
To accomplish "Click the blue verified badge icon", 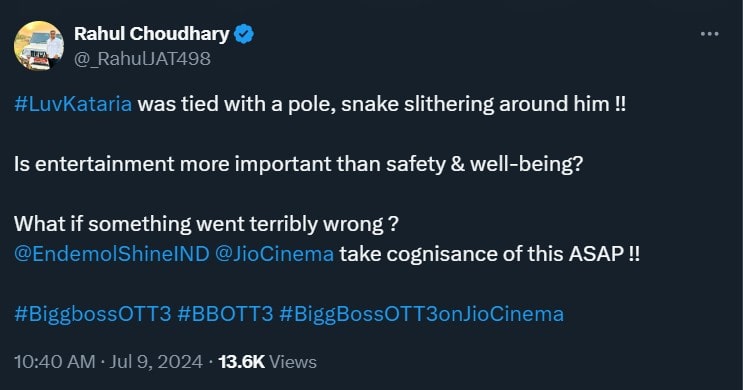I will pos(244,34).
